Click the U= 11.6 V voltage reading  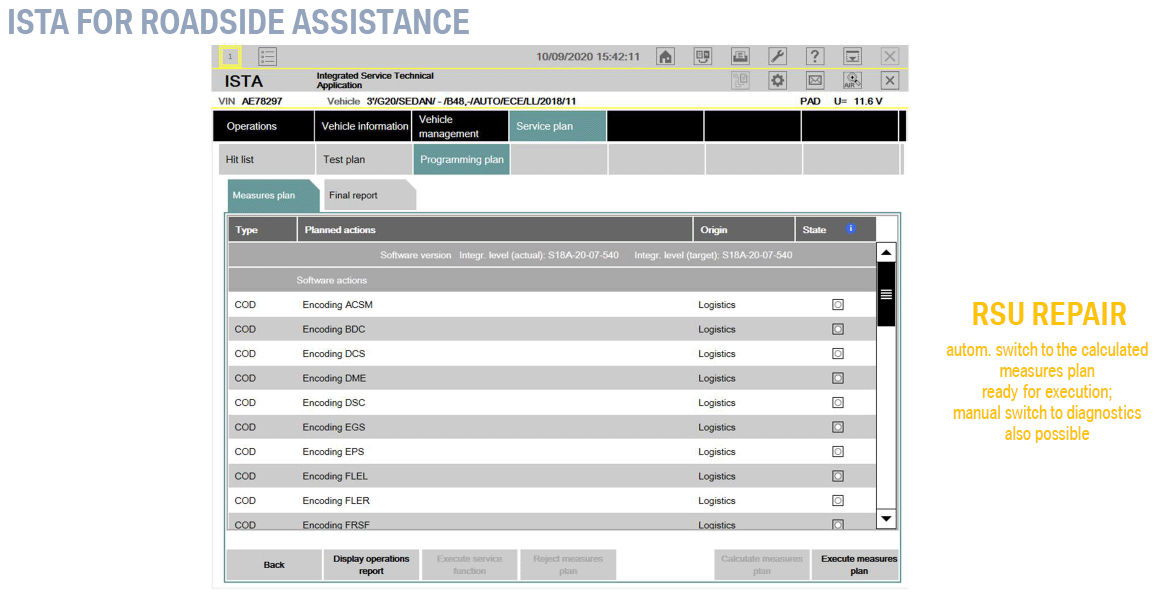click(x=858, y=101)
